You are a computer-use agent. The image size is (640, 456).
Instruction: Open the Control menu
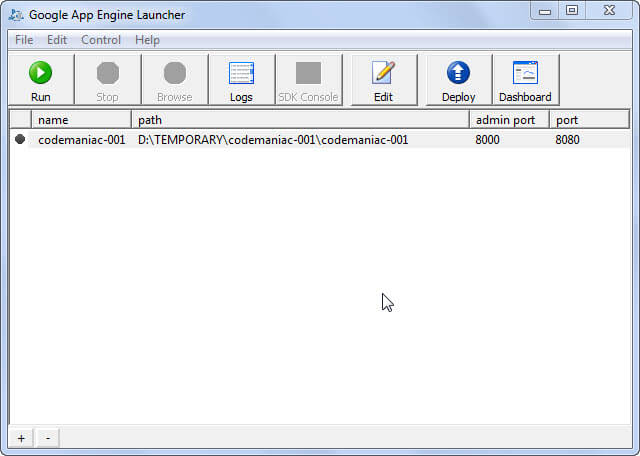101,40
